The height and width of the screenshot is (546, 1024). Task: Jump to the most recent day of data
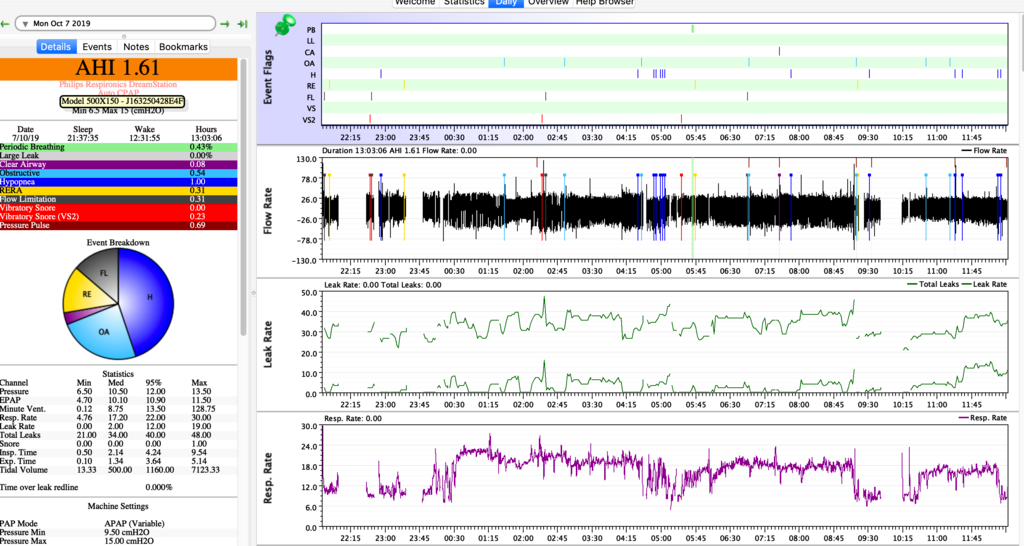242,24
